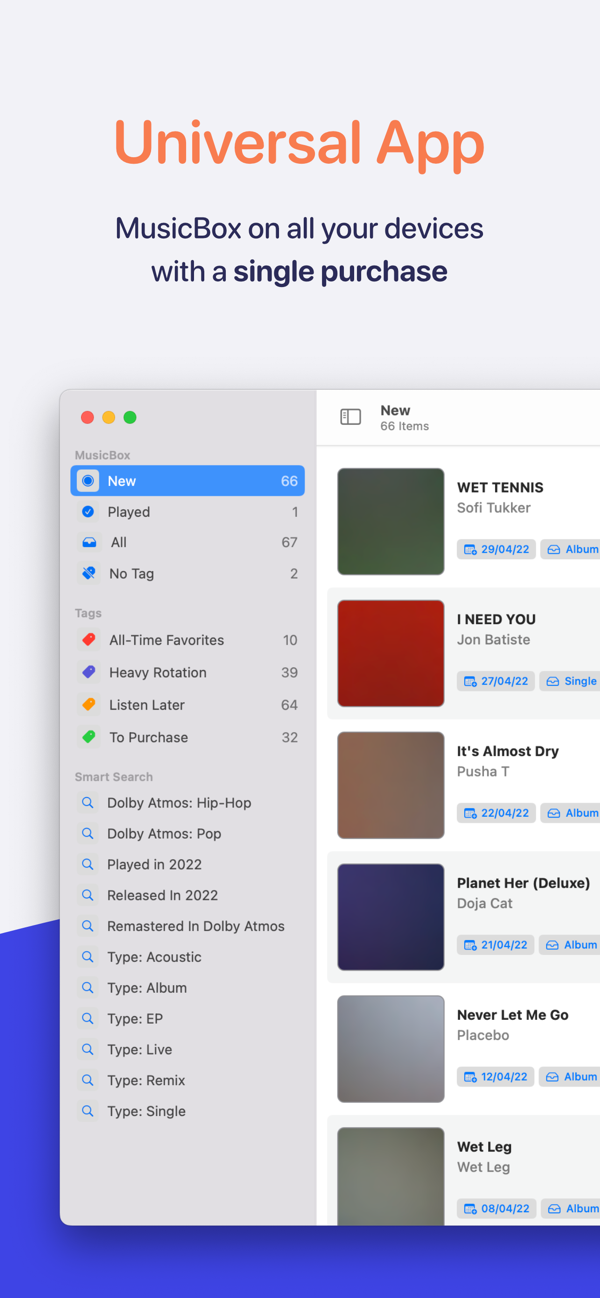Click magnifier icon beside Type: Acoustic
The height and width of the screenshot is (1298, 600).
(88, 957)
